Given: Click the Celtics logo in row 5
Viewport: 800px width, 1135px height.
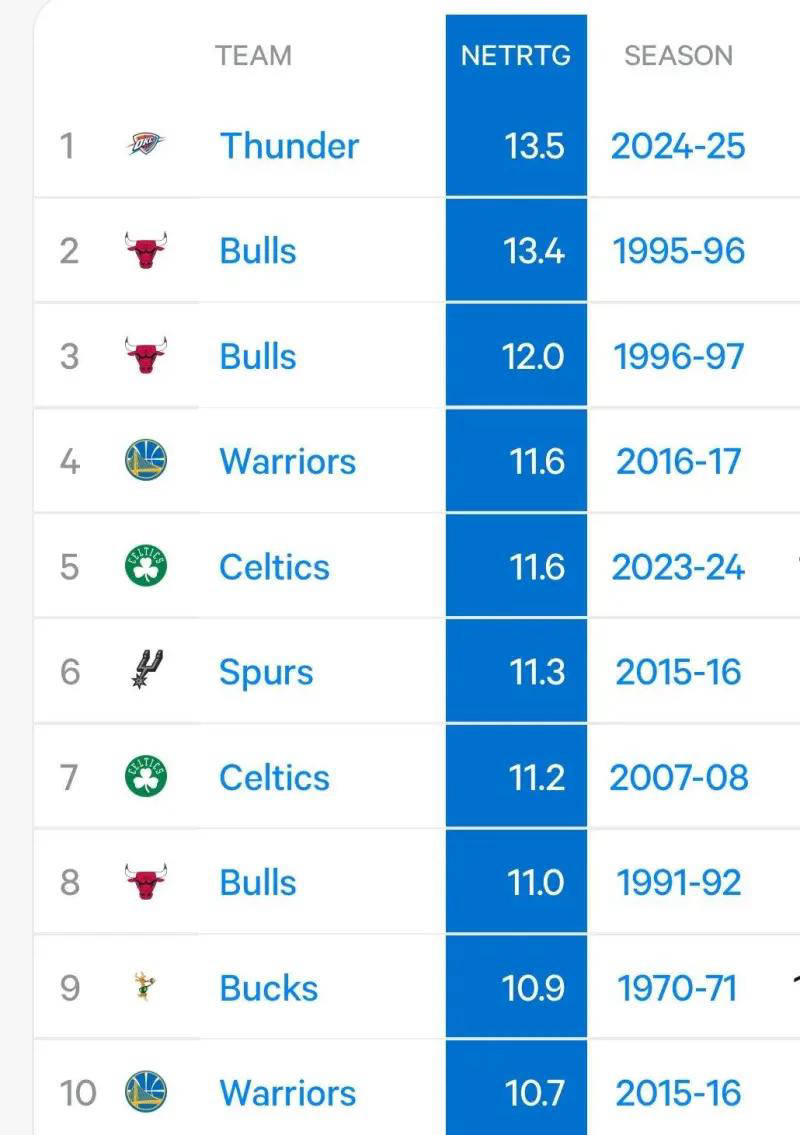Looking at the screenshot, I should click(x=146, y=566).
